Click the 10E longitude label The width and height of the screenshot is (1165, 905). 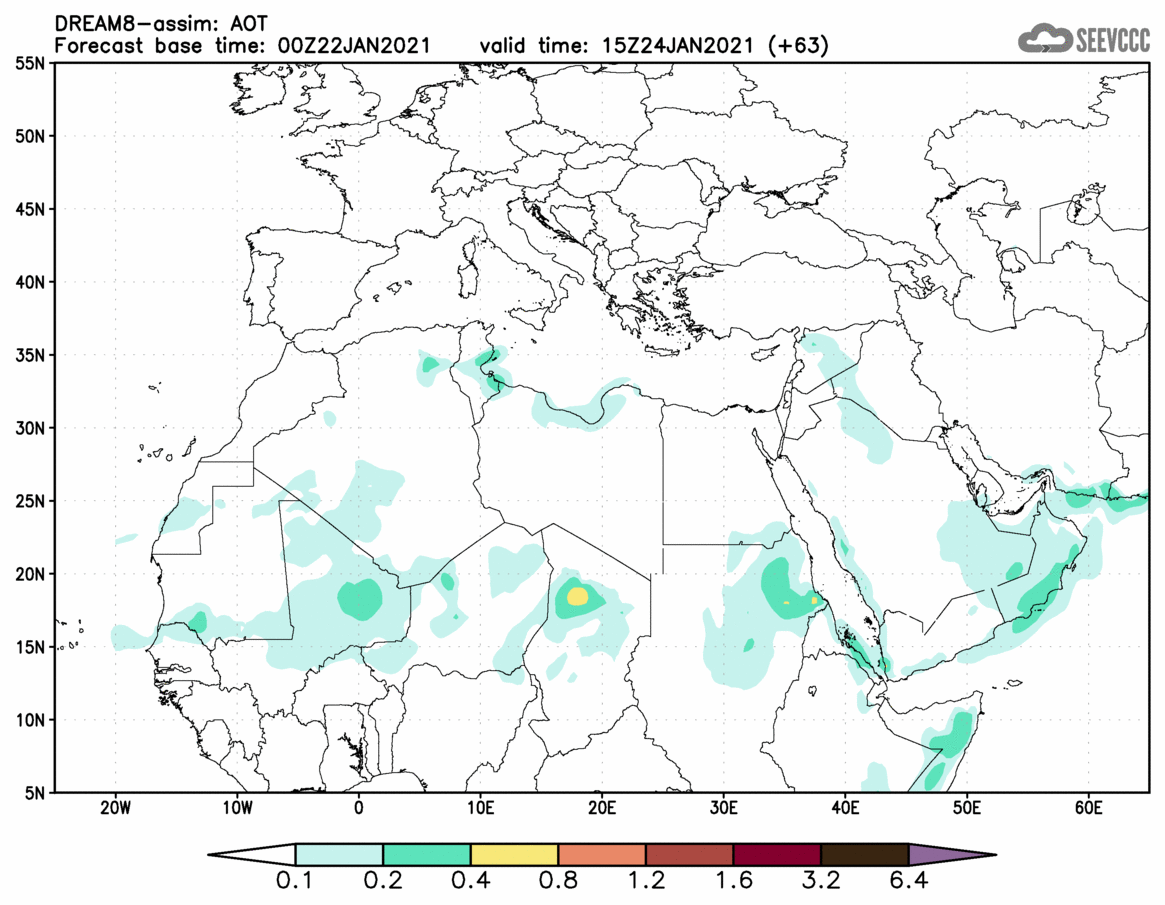pos(481,808)
